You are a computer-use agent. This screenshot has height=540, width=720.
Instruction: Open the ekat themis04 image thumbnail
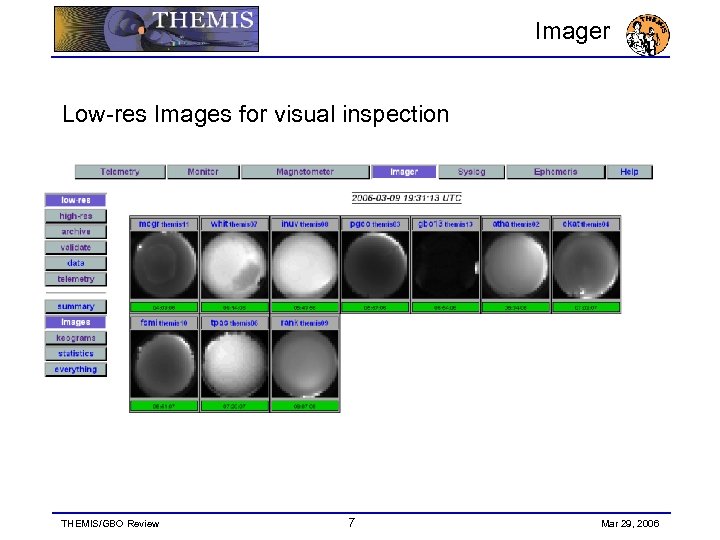pyautogui.click(x=586, y=265)
